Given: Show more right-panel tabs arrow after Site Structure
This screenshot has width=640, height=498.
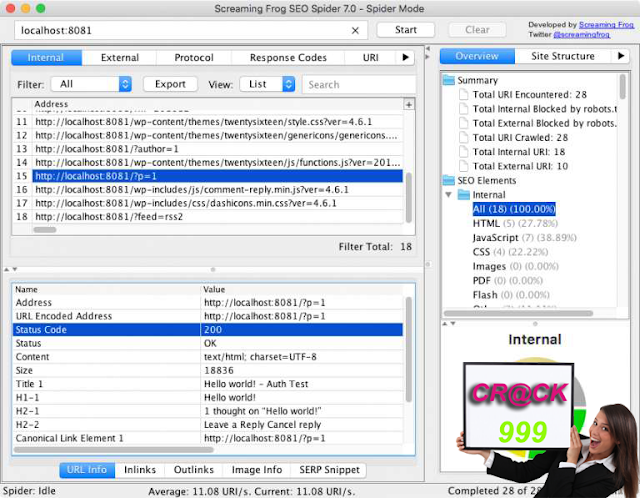Looking at the screenshot, I should tap(621, 56).
